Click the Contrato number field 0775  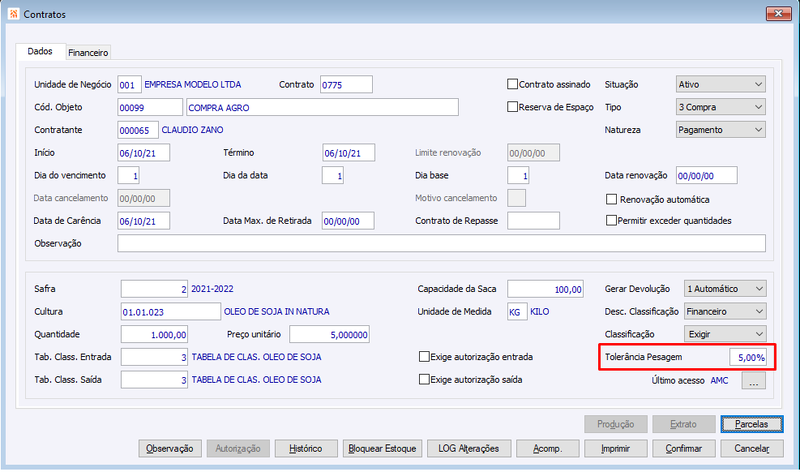click(346, 85)
